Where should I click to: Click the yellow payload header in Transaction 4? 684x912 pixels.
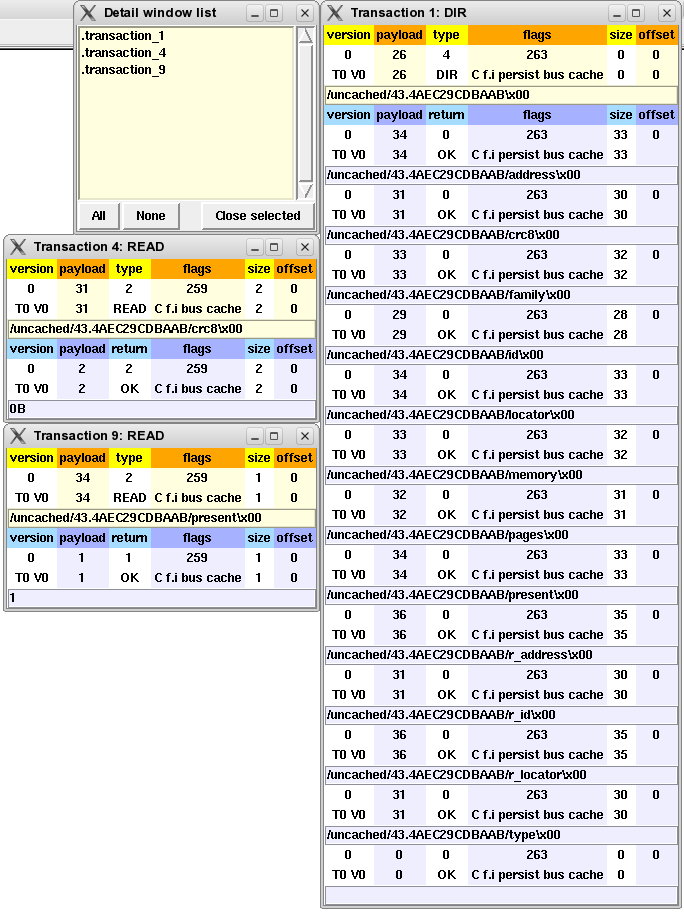tap(82, 269)
